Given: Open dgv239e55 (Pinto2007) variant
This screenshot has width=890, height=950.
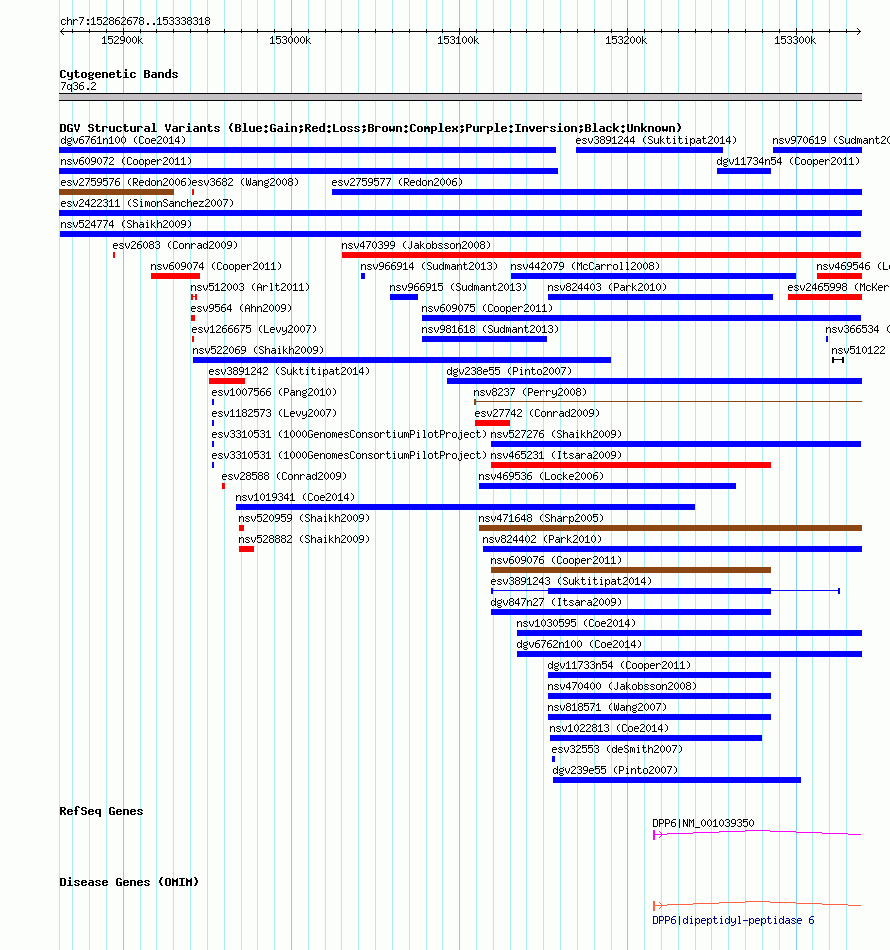Looking at the screenshot, I should click(x=677, y=780).
